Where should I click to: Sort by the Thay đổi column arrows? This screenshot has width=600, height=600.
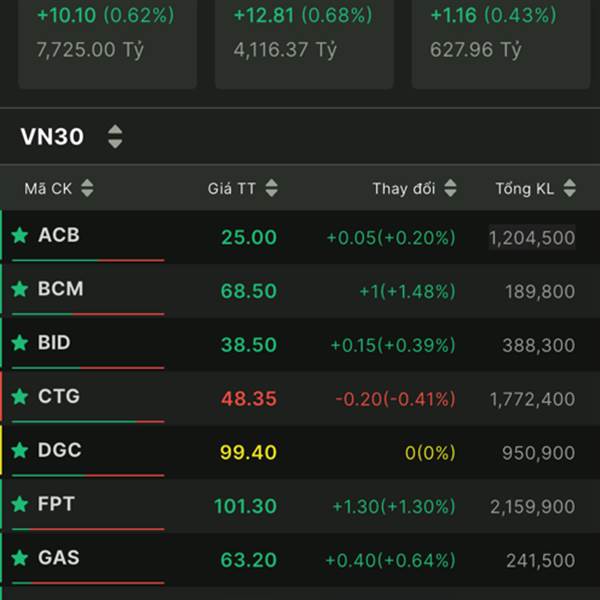point(450,188)
